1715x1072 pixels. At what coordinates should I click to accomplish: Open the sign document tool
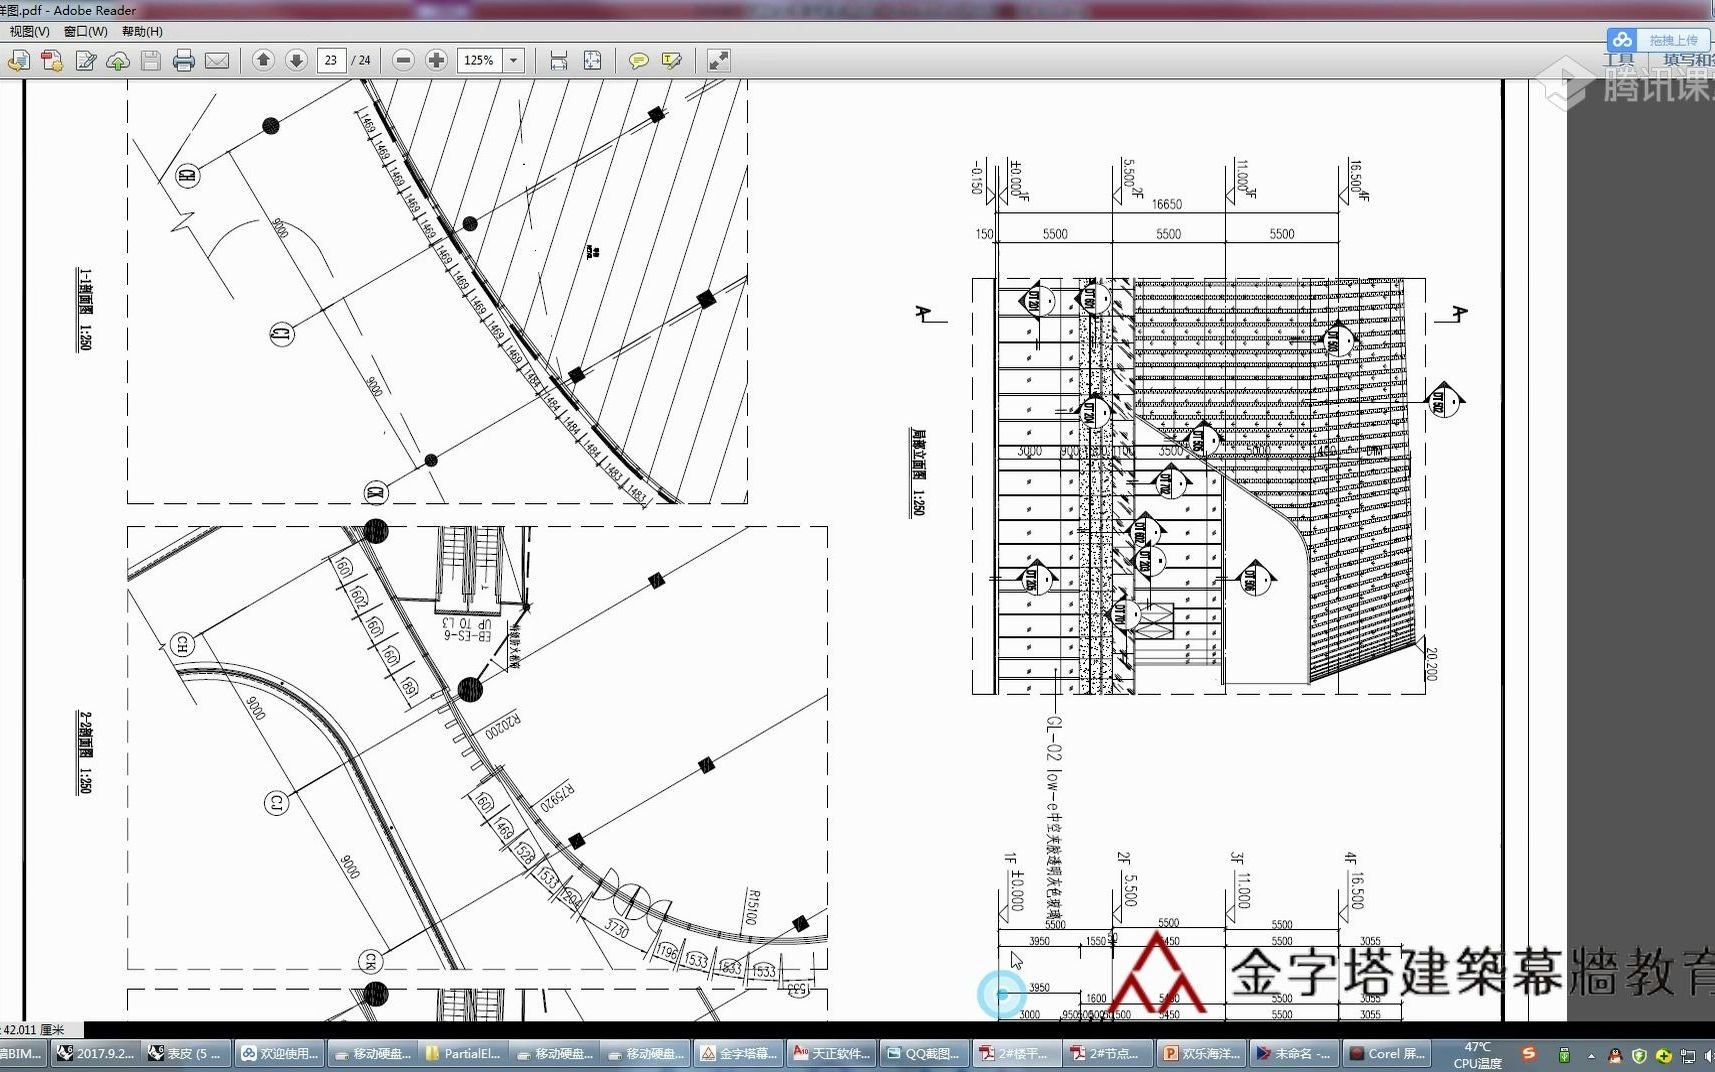86,61
